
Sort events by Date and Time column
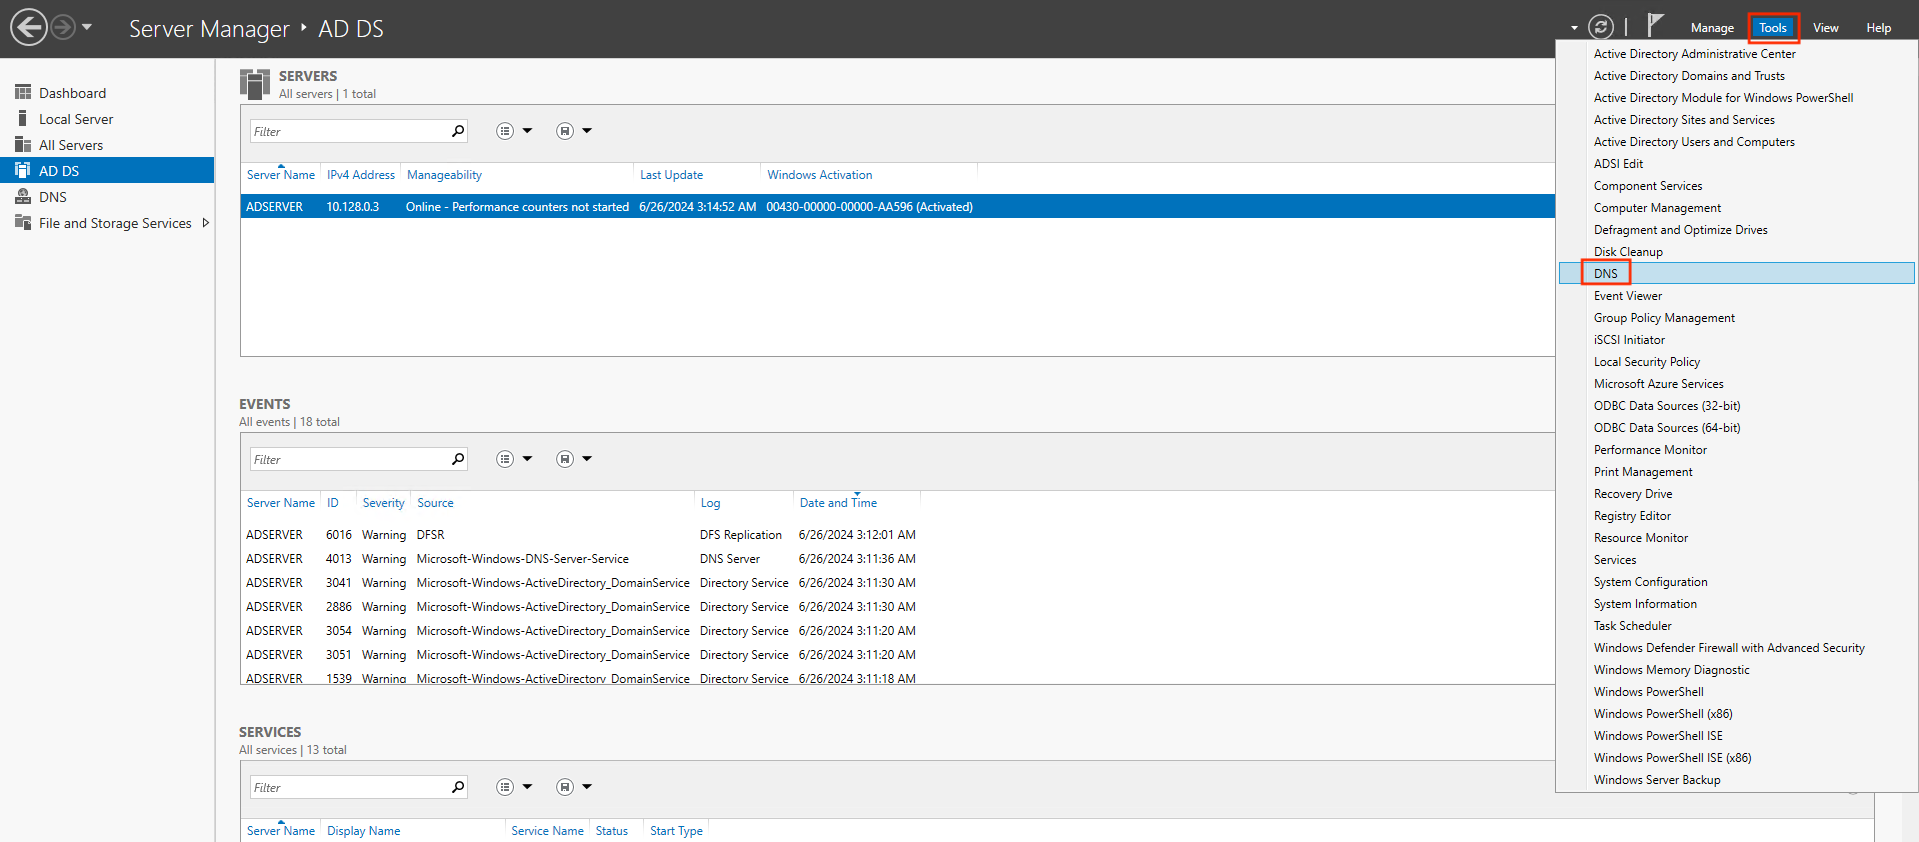point(838,503)
